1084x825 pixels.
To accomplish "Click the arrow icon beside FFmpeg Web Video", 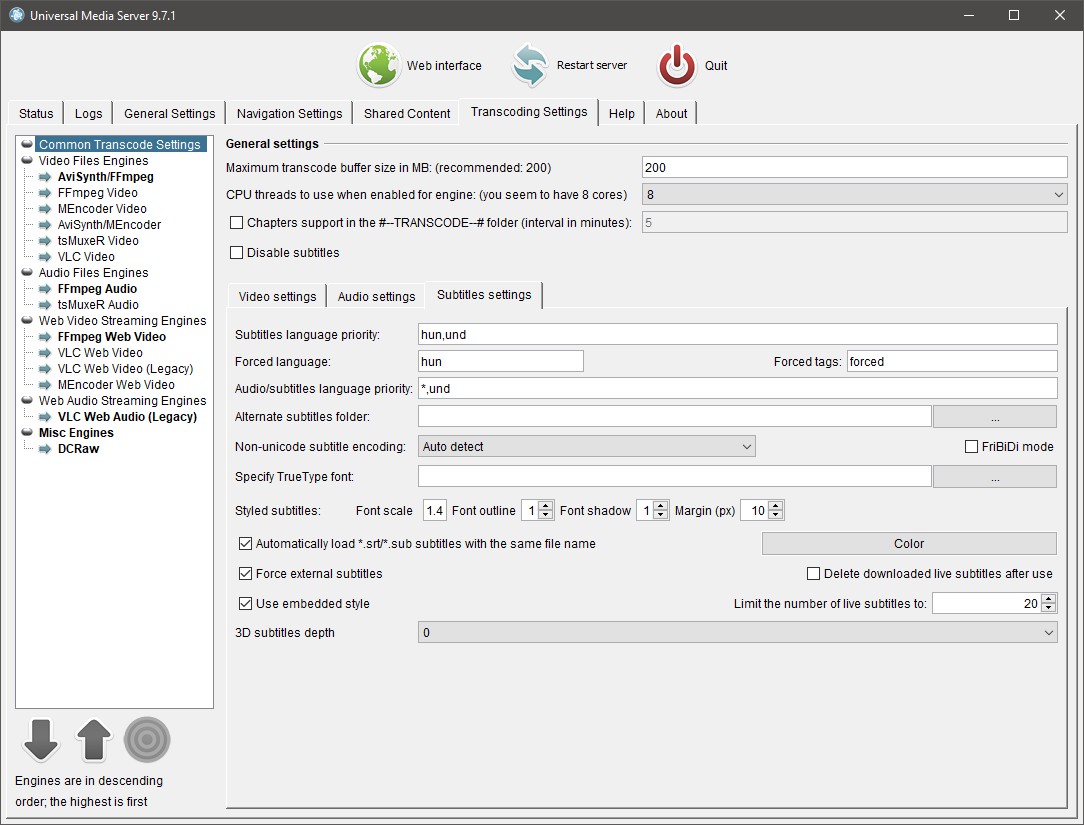I will (x=45, y=337).
